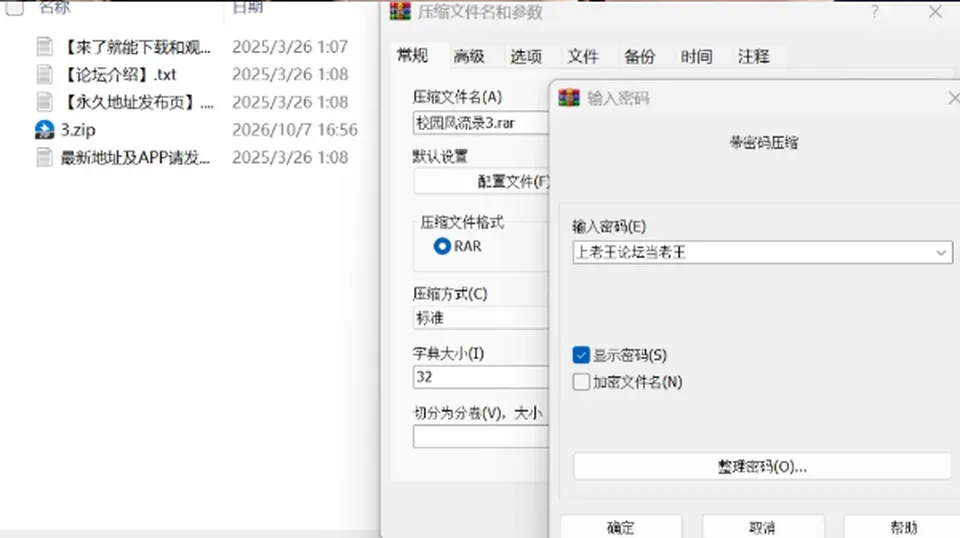
Task: Open the 字典大小(I) combo box showing 32
Action: coord(481,377)
